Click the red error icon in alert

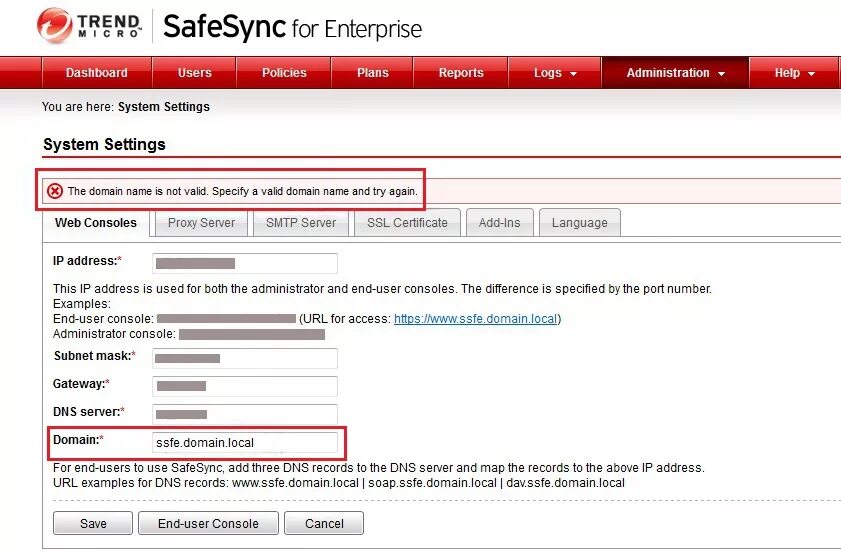55,191
